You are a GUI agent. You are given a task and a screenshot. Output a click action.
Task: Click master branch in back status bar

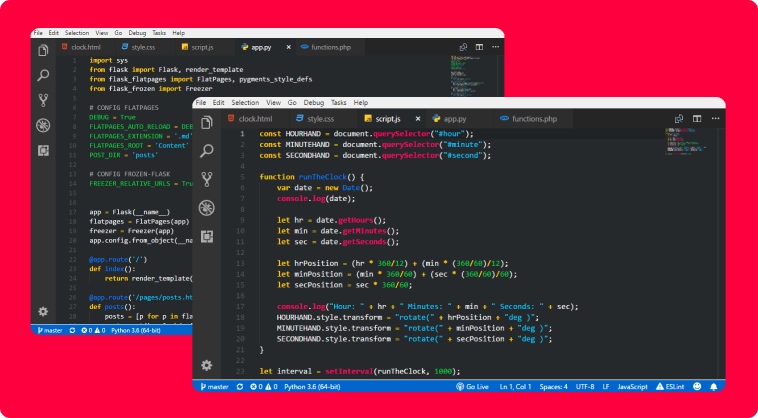click(50, 331)
